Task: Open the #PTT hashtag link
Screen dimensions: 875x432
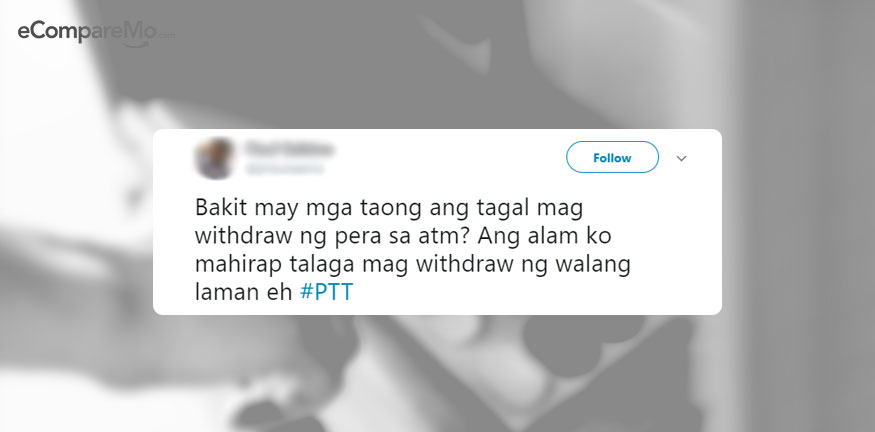Action: point(326,292)
